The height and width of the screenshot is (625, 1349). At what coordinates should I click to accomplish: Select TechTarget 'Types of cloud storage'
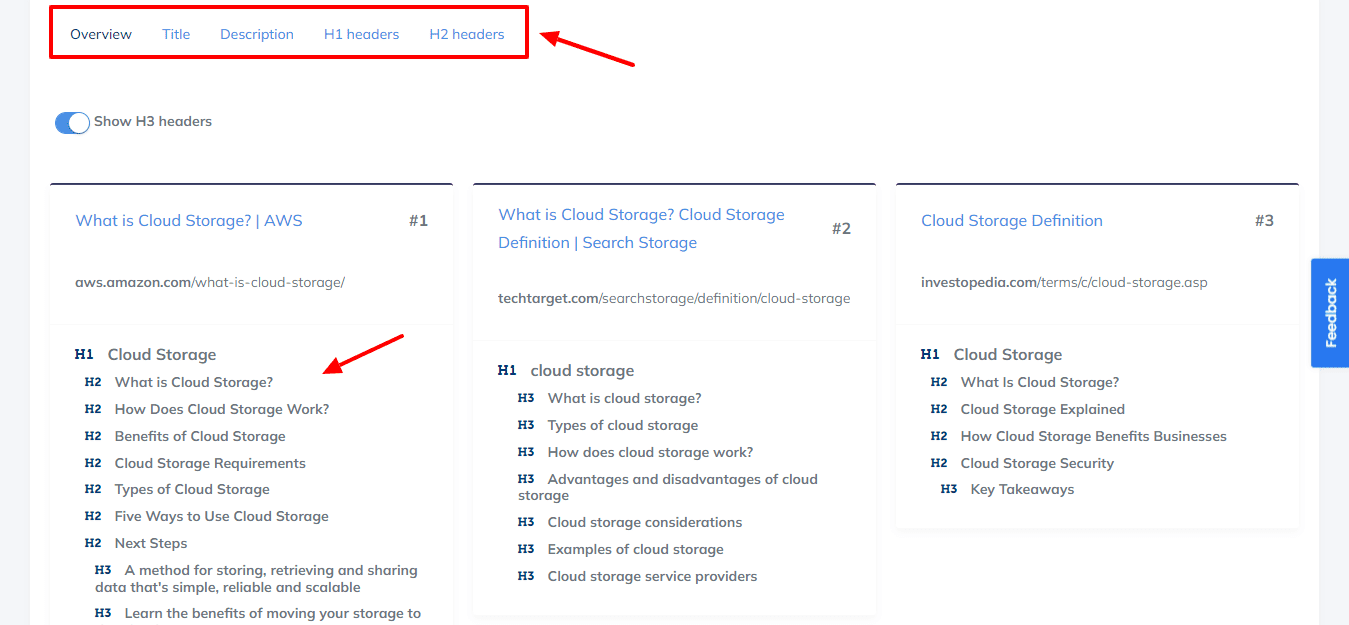[x=623, y=425]
